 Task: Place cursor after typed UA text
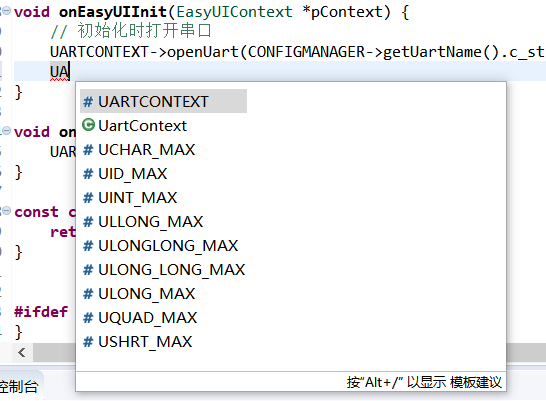point(70,71)
